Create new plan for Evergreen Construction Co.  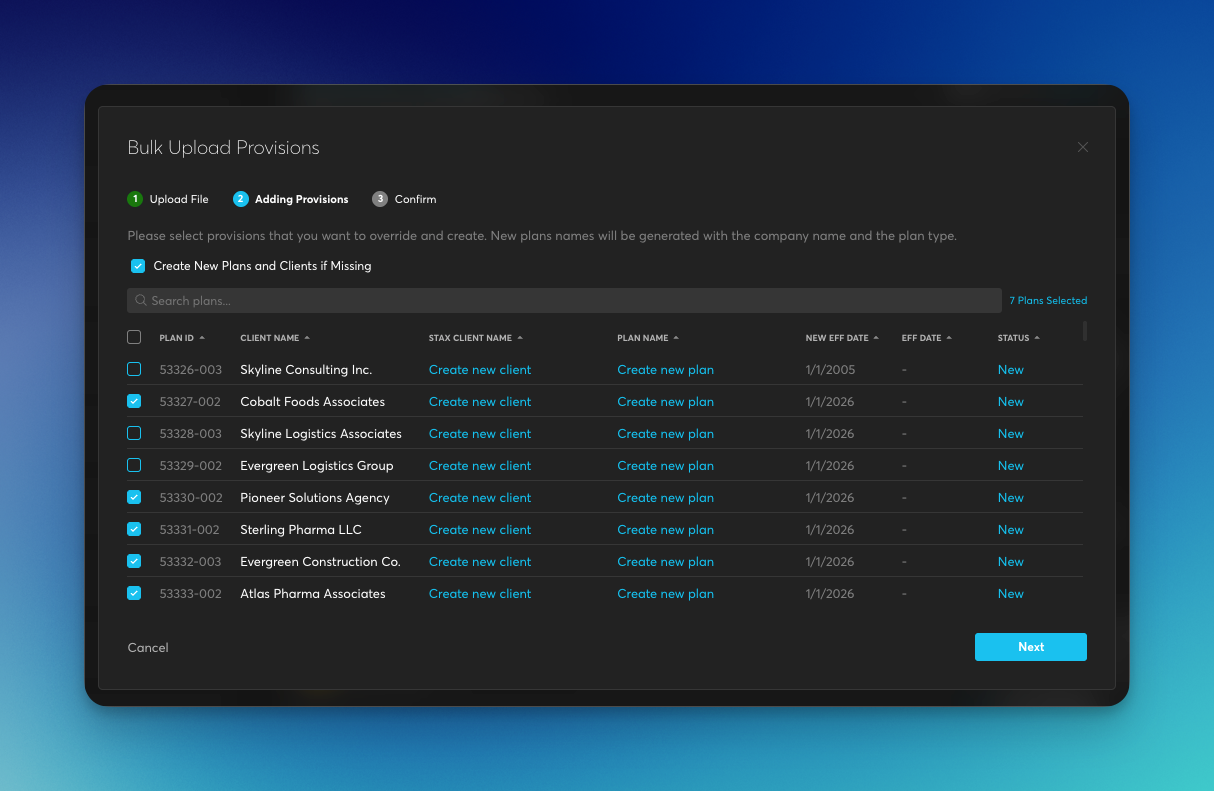tap(665, 562)
